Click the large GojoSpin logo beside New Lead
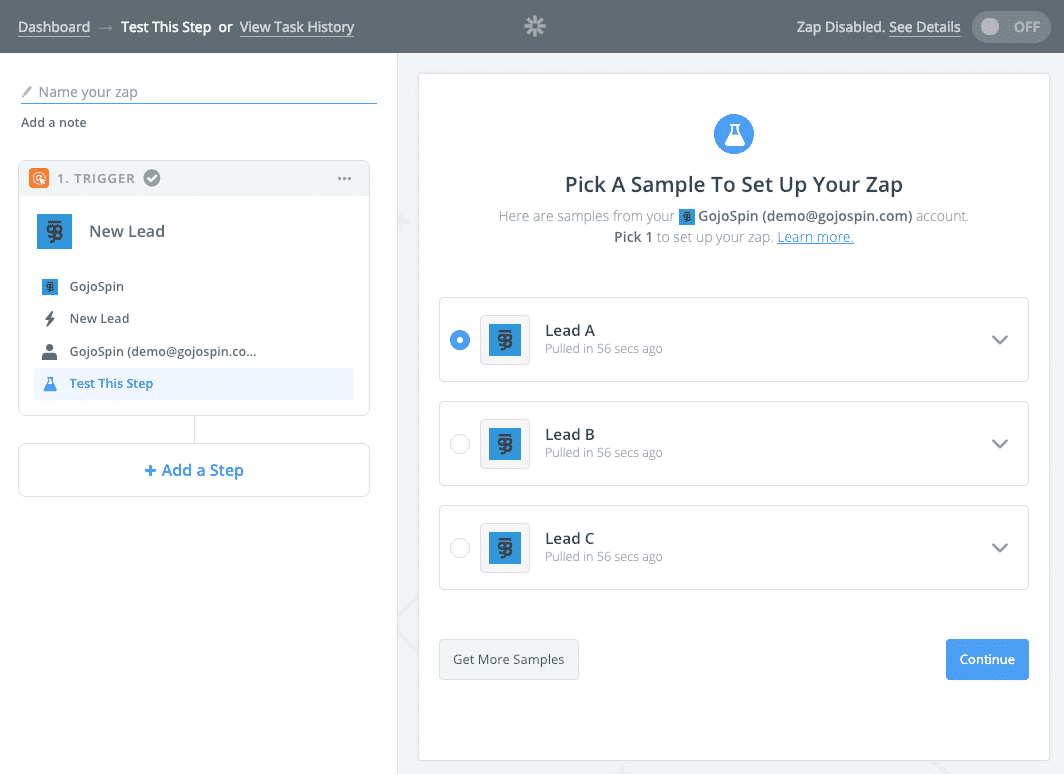 point(54,231)
